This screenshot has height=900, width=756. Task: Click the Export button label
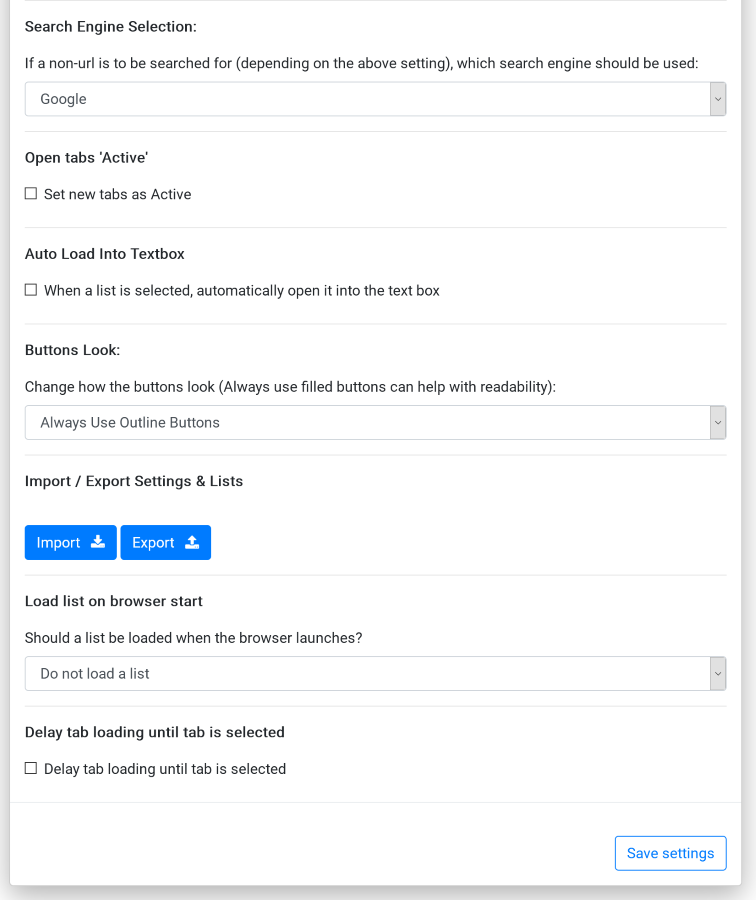tap(153, 542)
